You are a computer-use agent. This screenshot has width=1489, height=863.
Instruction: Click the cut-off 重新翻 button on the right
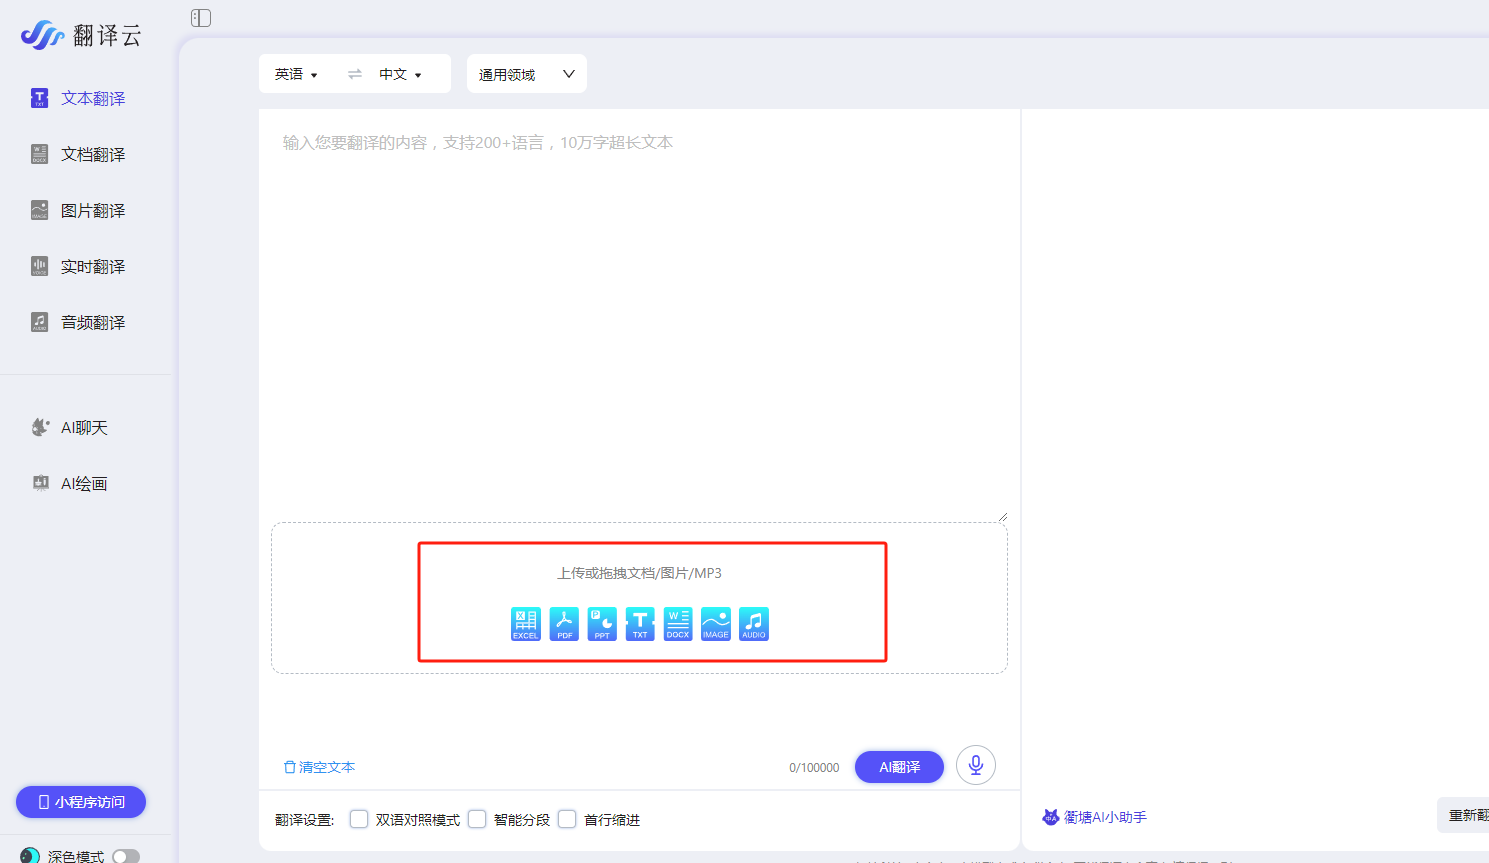click(x=1463, y=815)
